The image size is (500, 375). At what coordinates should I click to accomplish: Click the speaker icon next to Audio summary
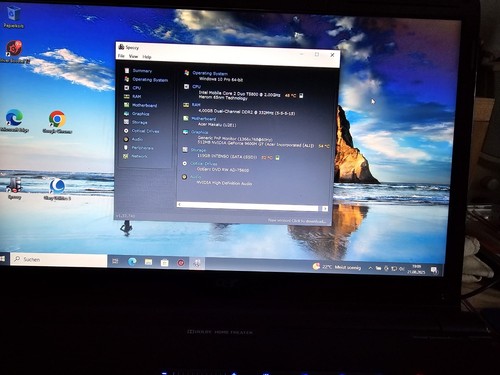coord(184,177)
